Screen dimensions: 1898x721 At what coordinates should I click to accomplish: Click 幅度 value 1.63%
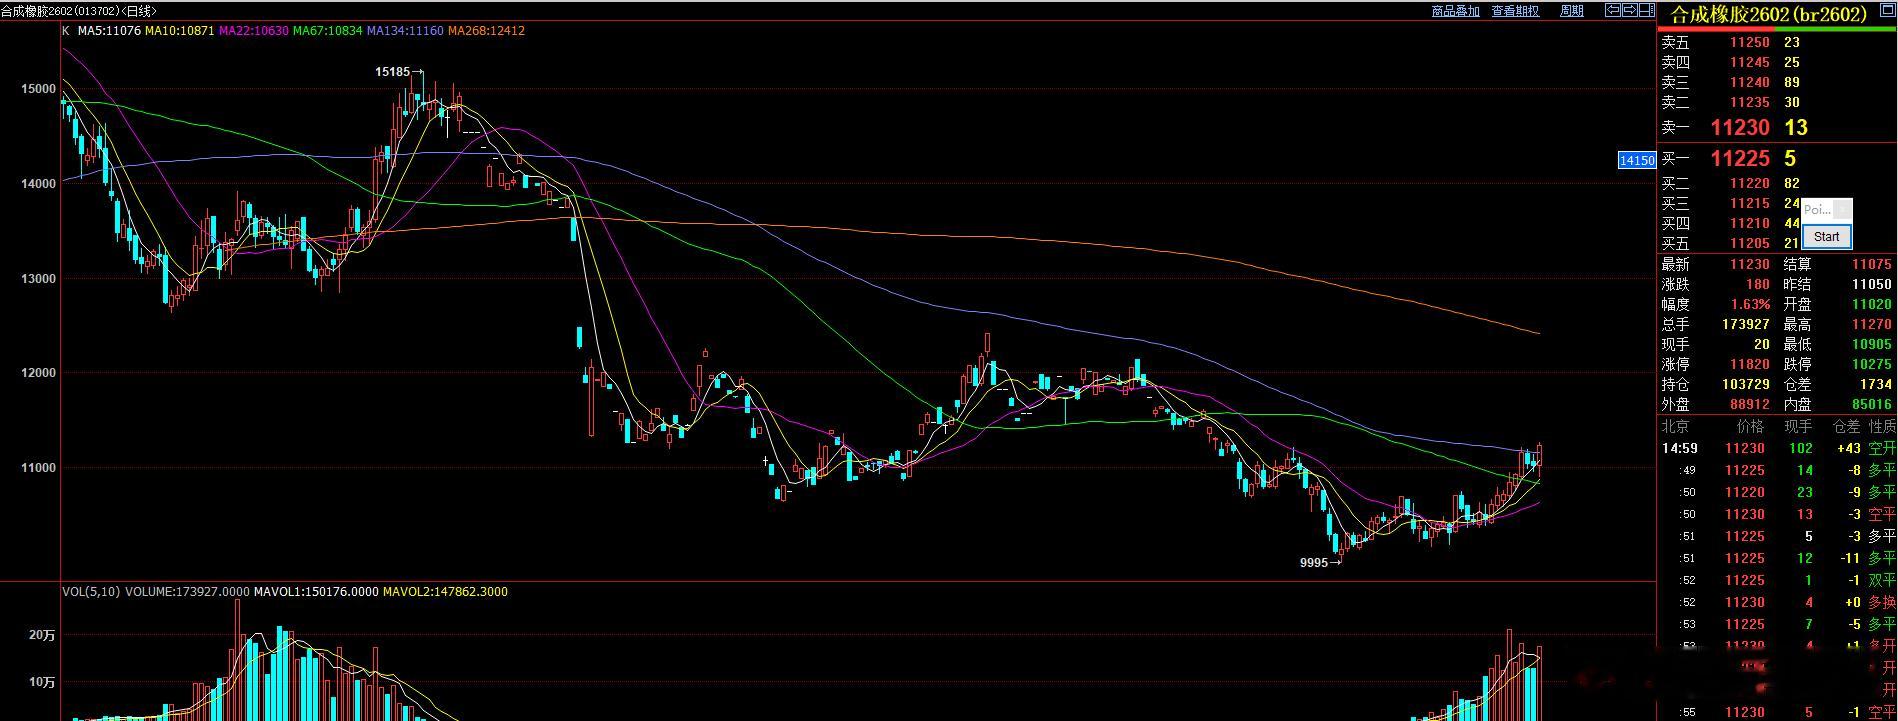1750,305
